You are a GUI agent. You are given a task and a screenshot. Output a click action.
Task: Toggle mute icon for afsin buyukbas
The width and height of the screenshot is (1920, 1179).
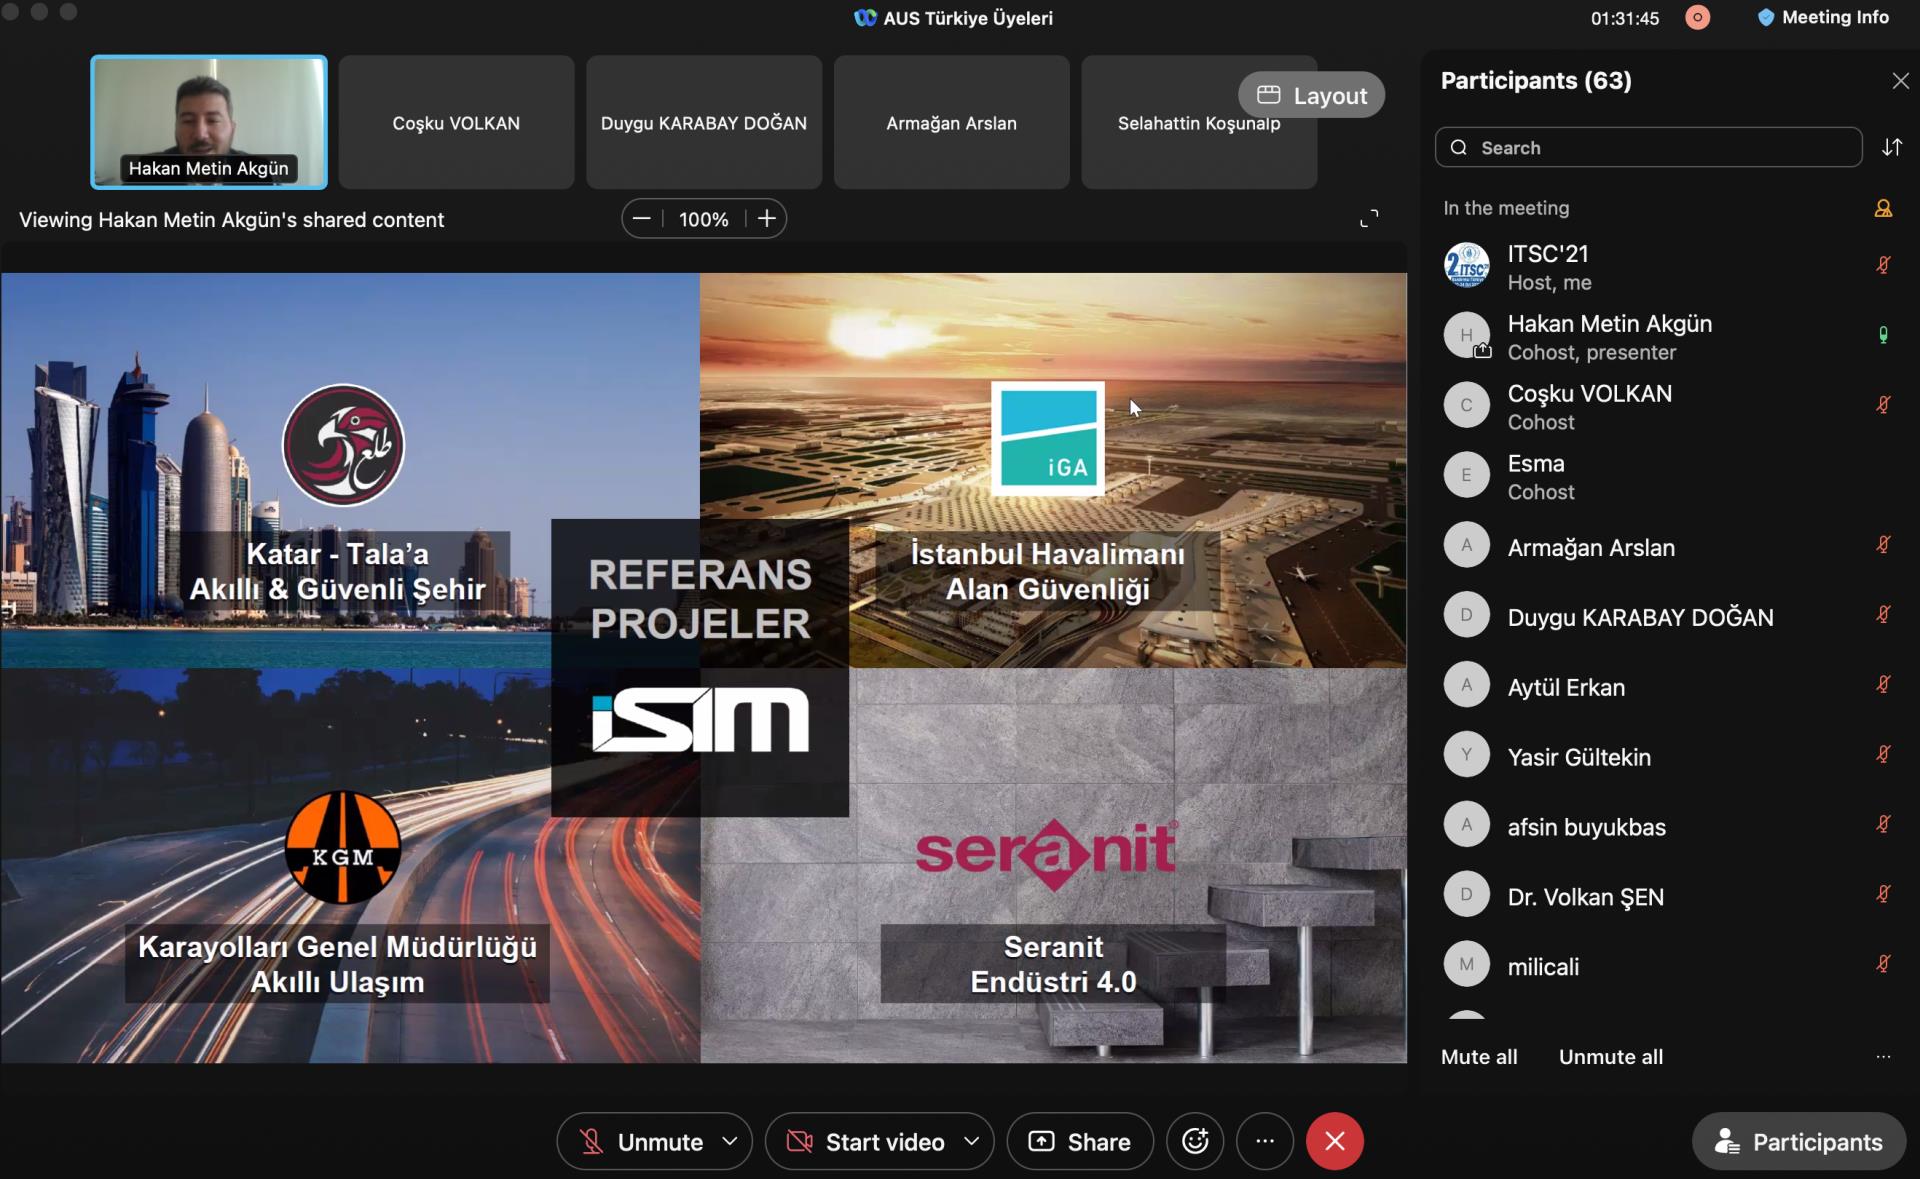click(1883, 825)
